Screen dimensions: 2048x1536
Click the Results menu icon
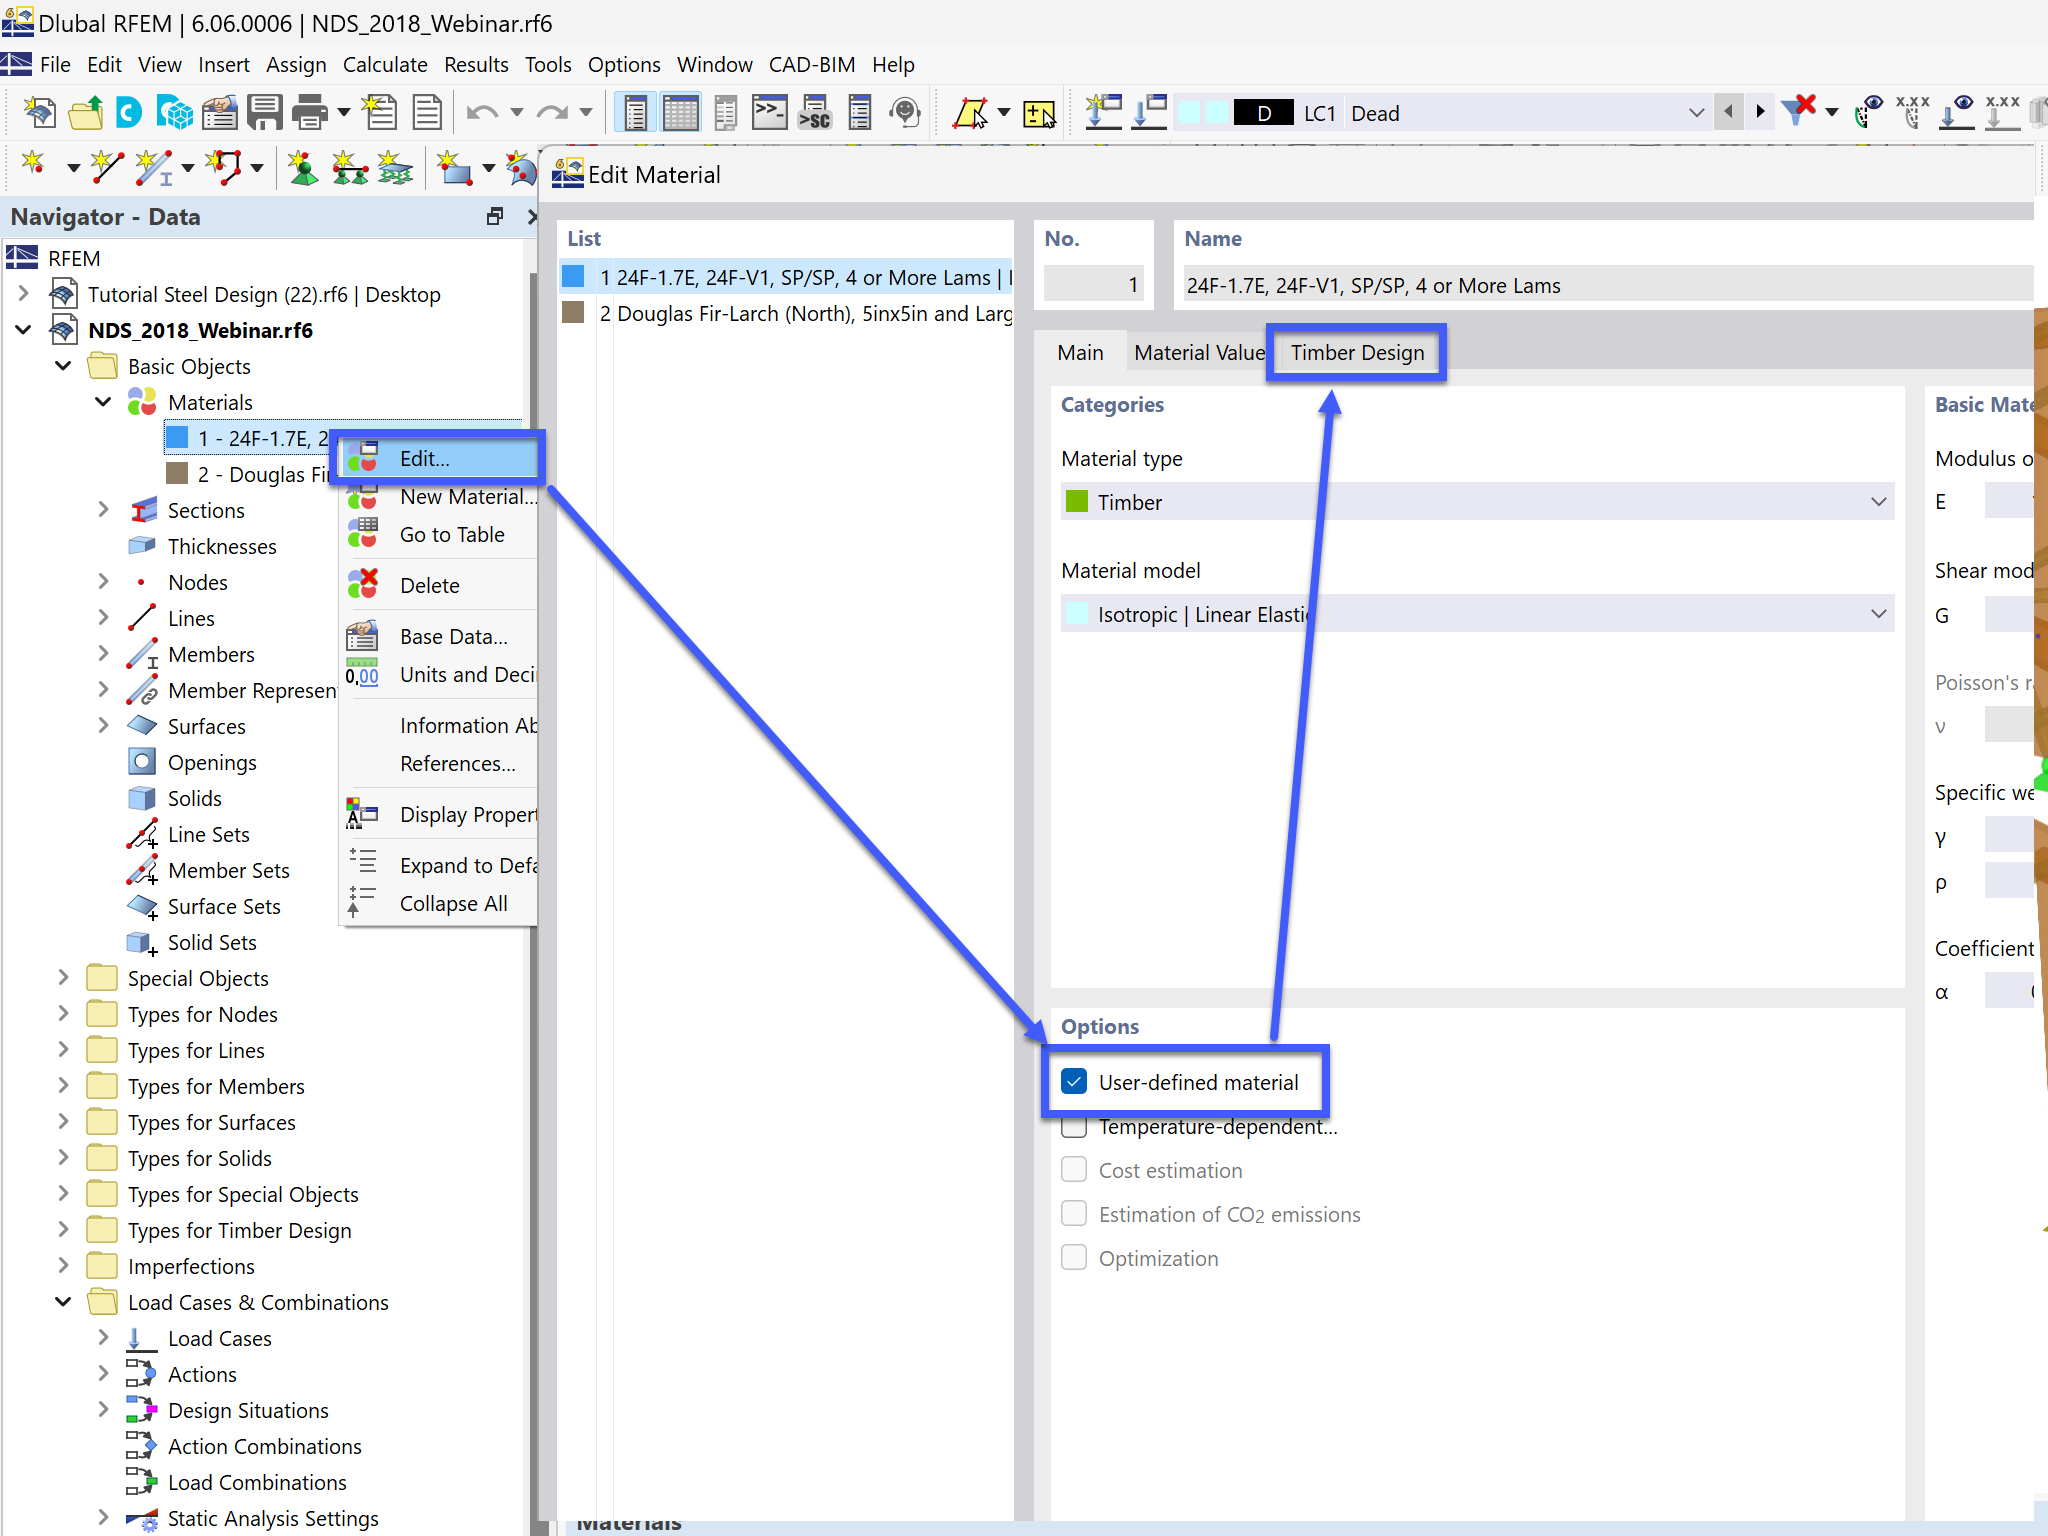coord(474,65)
